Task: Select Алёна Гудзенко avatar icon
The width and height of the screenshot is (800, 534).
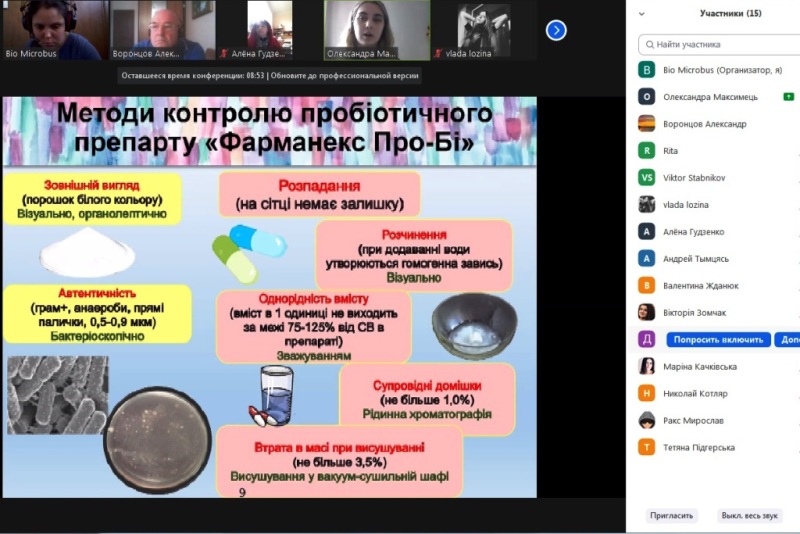Action: point(646,232)
